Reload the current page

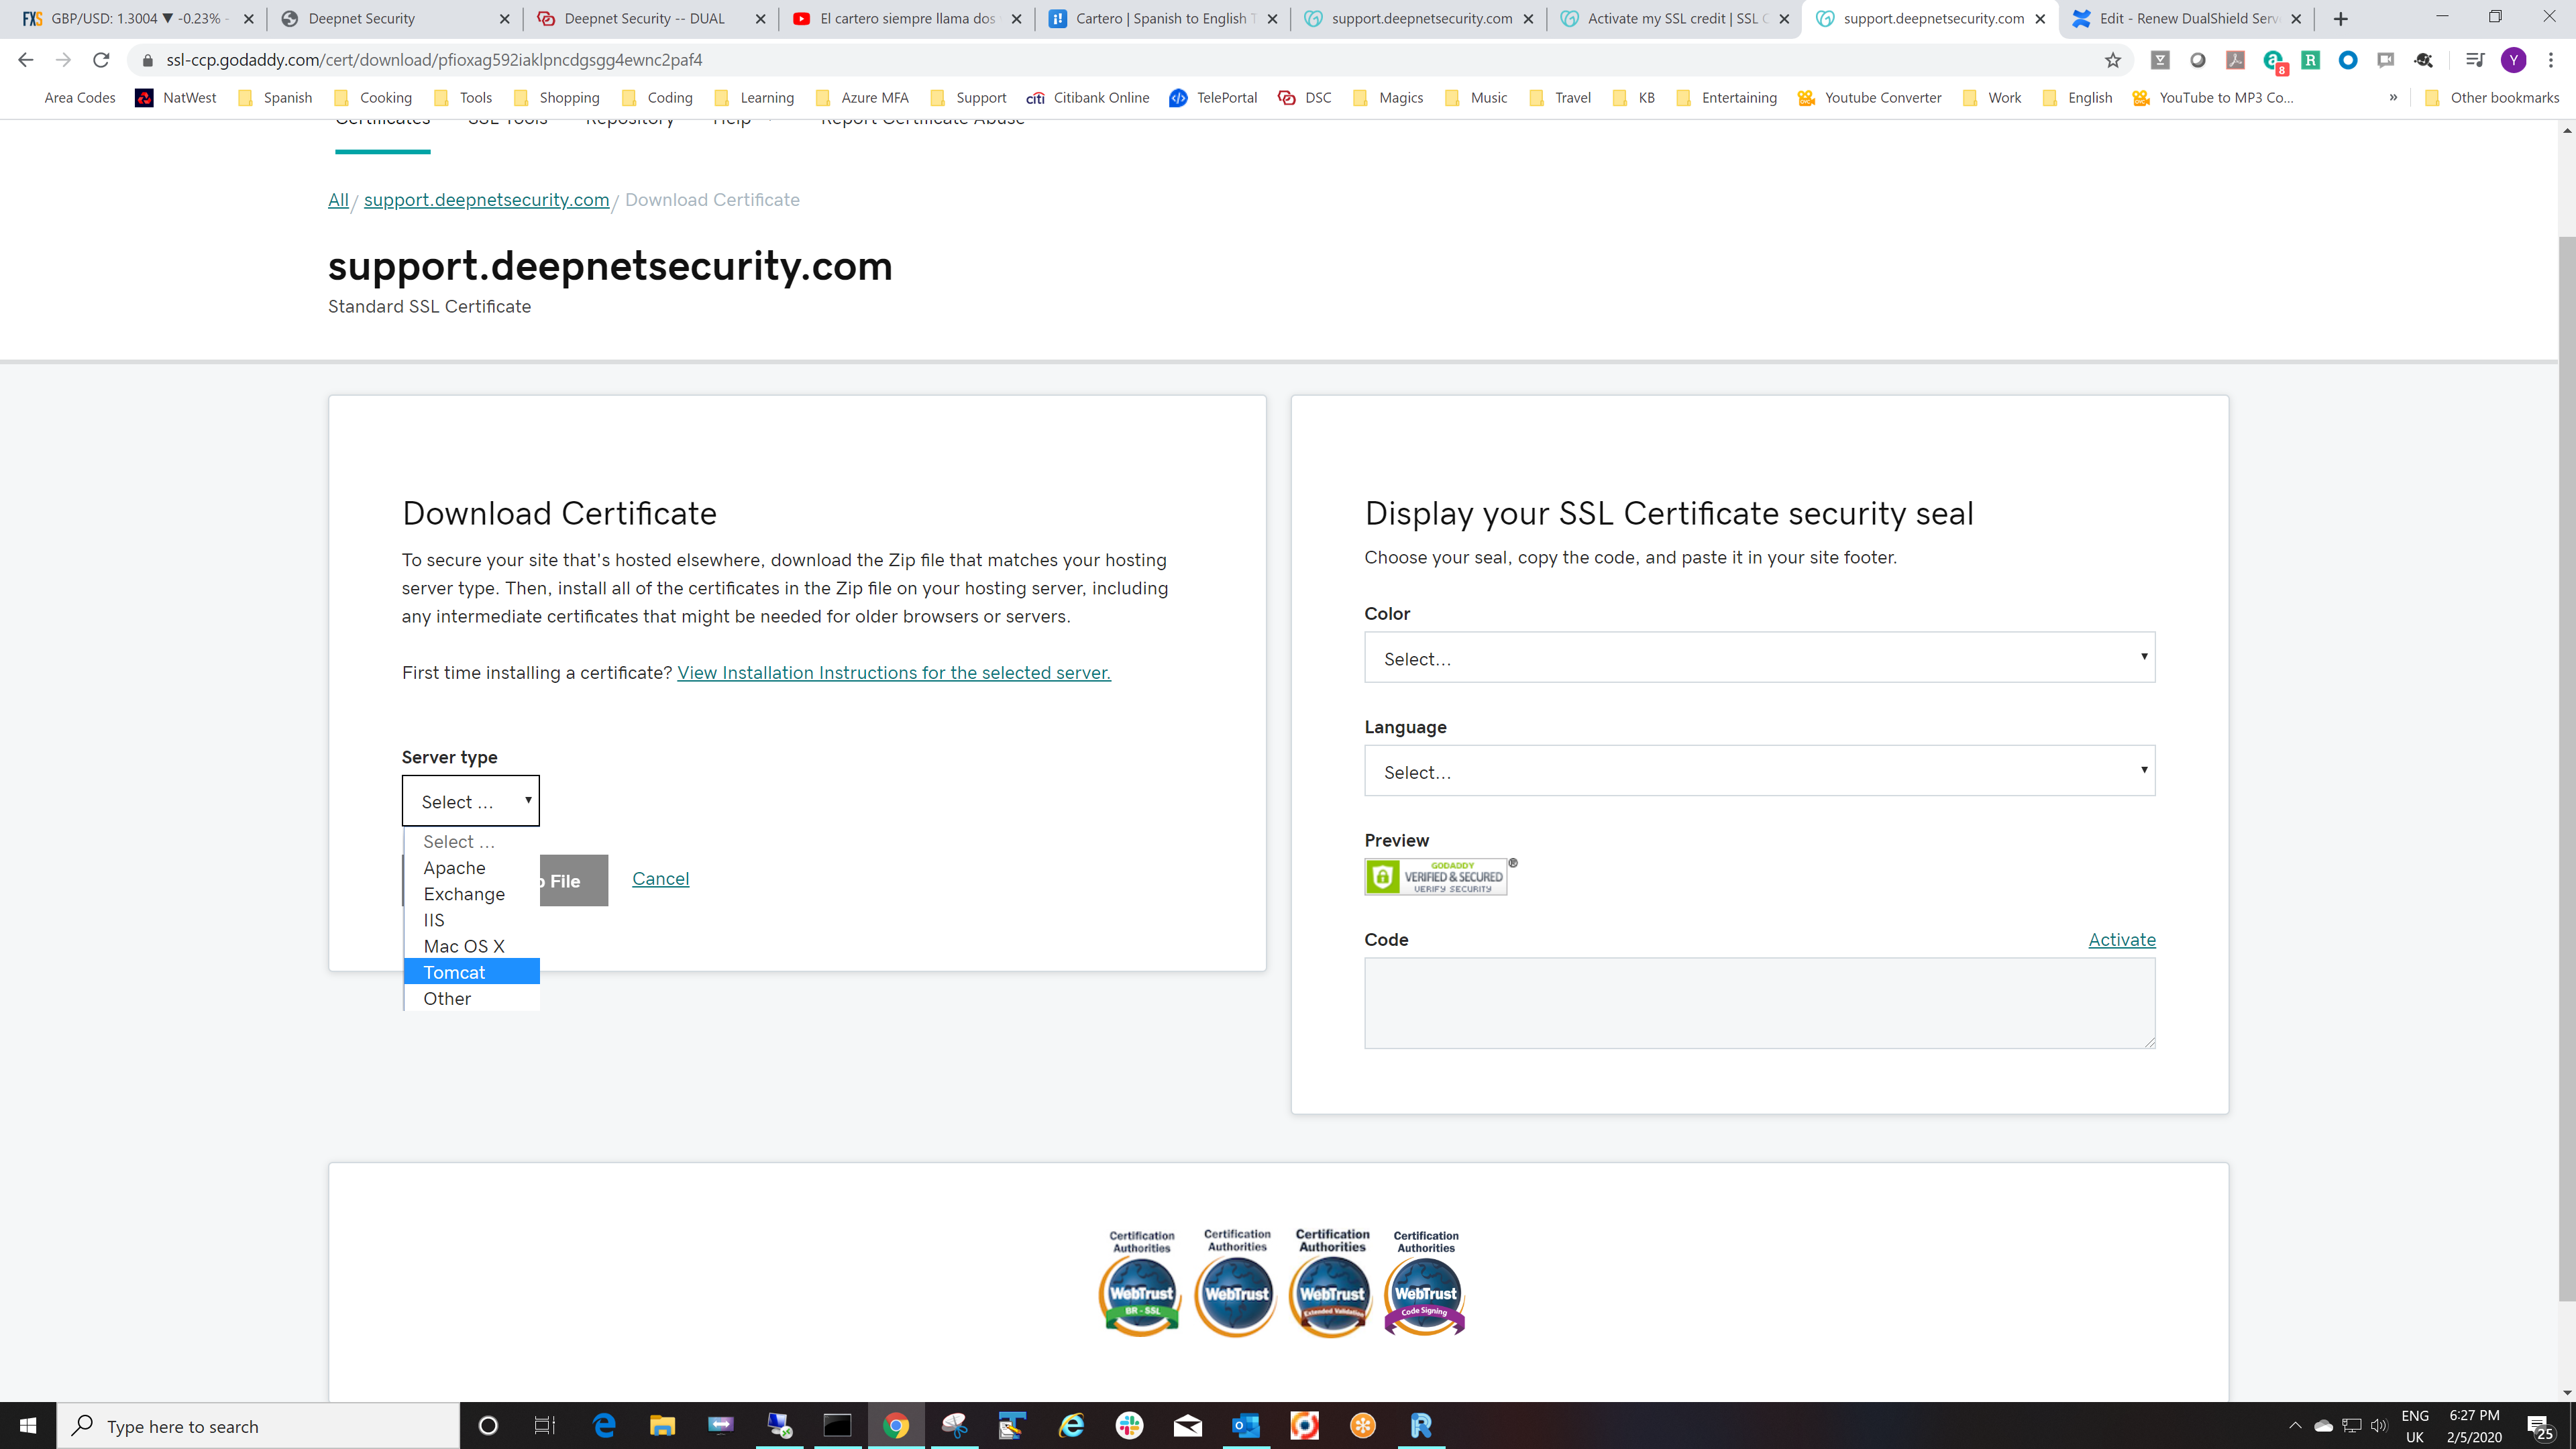coord(101,60)
